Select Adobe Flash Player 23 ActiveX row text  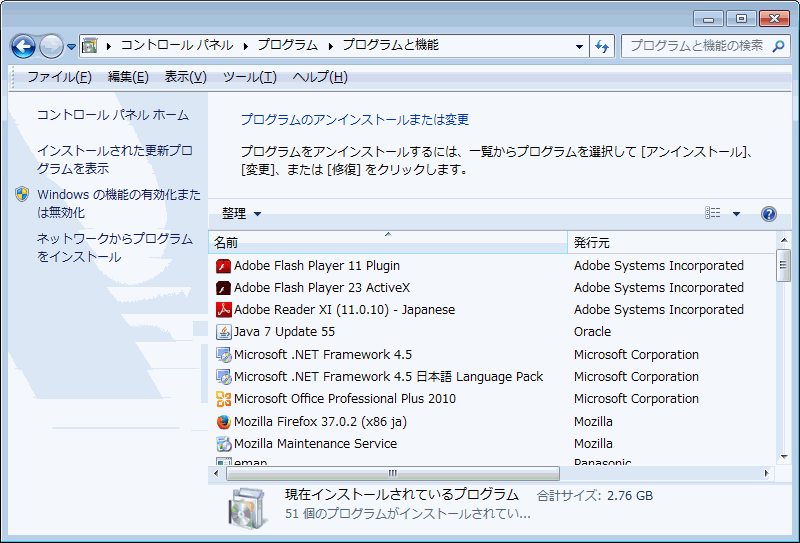tap(322, 288)
